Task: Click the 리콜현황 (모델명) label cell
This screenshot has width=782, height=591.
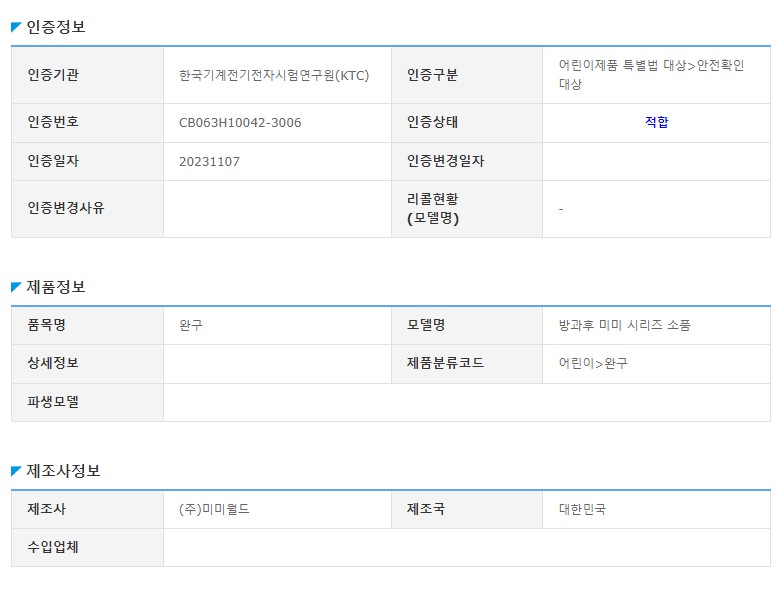Action: pos(467,209)
